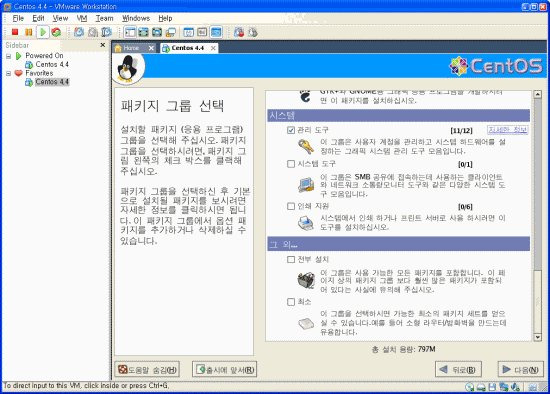Click the computer icon for 시스템 도구
This screenshot has width=550, height=394.
click(x=306, y=185)
